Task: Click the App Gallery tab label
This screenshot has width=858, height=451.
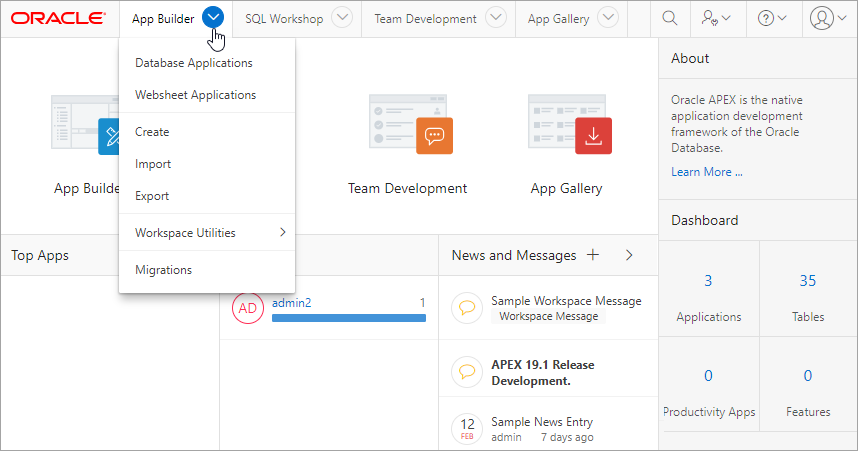Action: 558,19
